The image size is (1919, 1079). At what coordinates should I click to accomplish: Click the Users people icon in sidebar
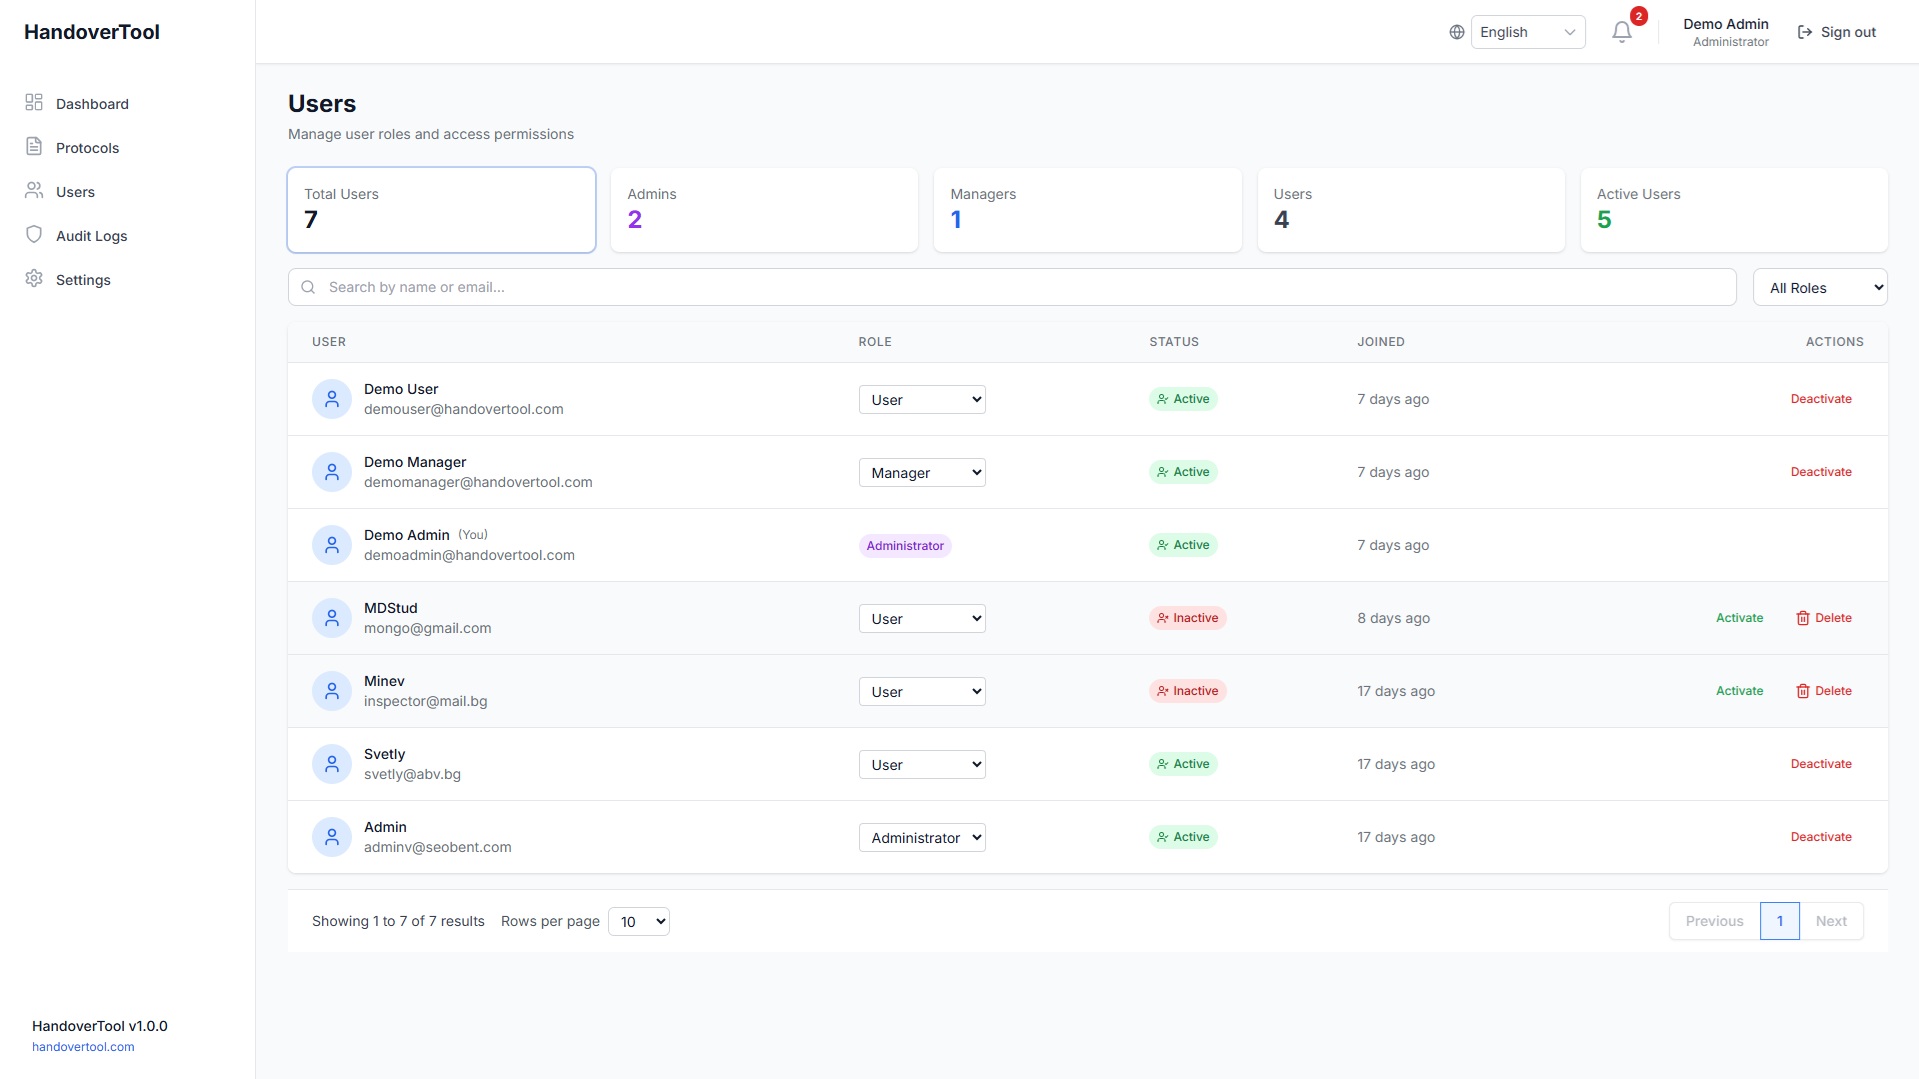pos(34,190)
